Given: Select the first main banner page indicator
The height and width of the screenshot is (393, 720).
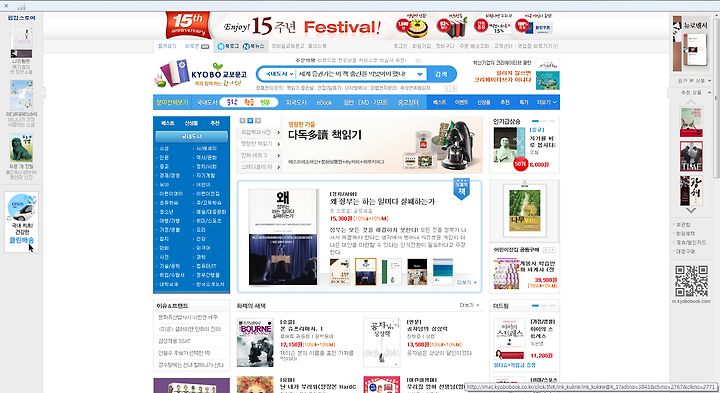Looking at the screenshot, I should point(243,120).
